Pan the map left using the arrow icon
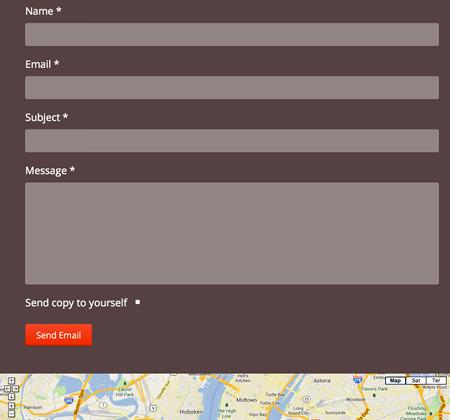Screen dimensions: 450x420 click(x=7, y=389)
